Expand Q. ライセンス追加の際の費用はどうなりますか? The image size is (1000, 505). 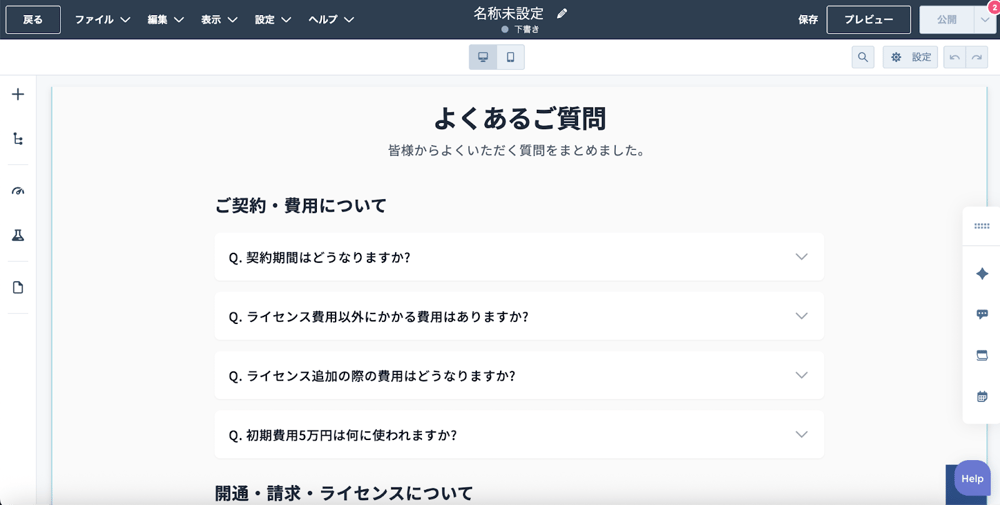pos(519,376)
